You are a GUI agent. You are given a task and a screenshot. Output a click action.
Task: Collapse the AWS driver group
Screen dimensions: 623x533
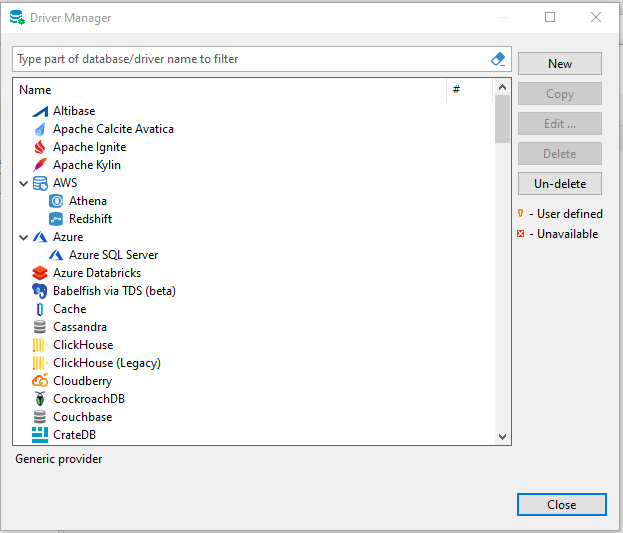point(24,183)
